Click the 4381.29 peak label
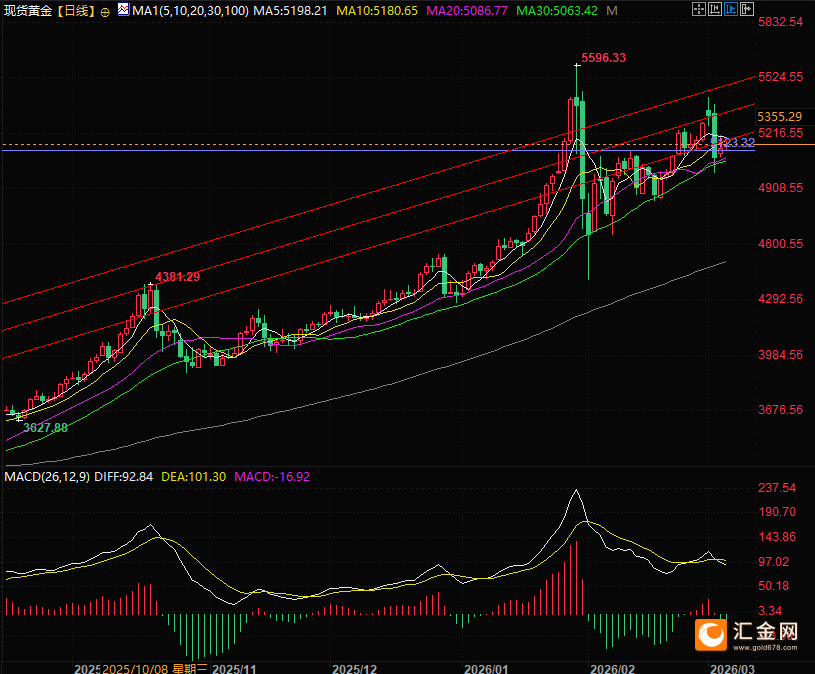This screenshot has height=674, width=815. coord(178,276)
